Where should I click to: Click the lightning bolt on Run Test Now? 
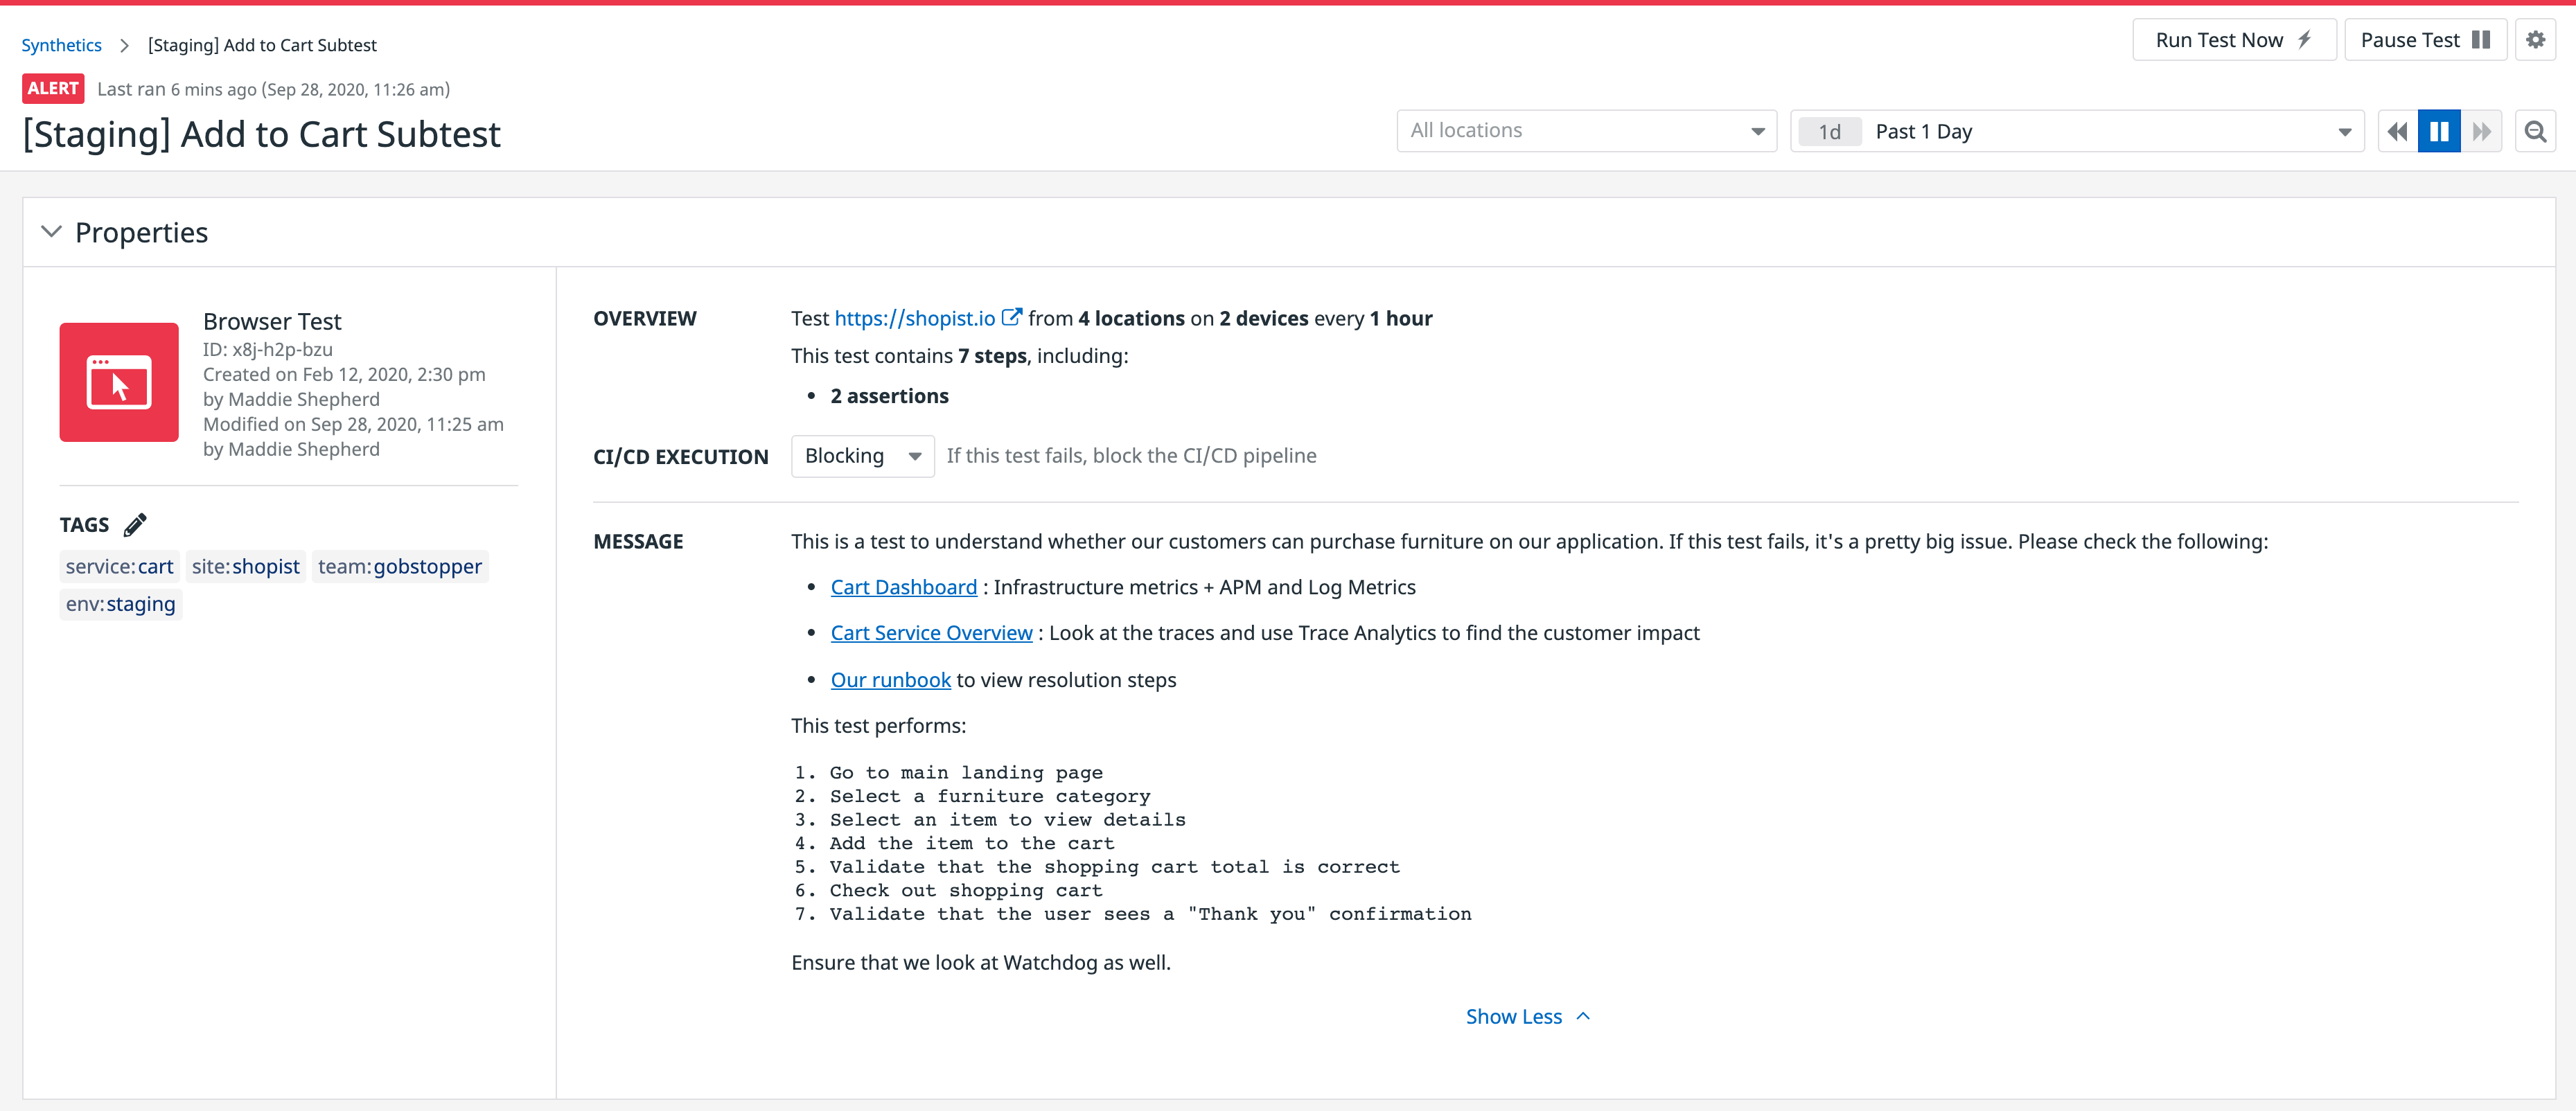pos(2305,39)
